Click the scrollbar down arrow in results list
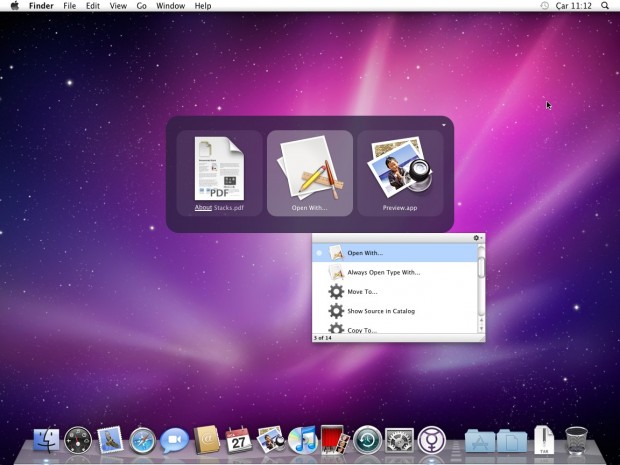The image size is (620, 465). click(481, 329)
